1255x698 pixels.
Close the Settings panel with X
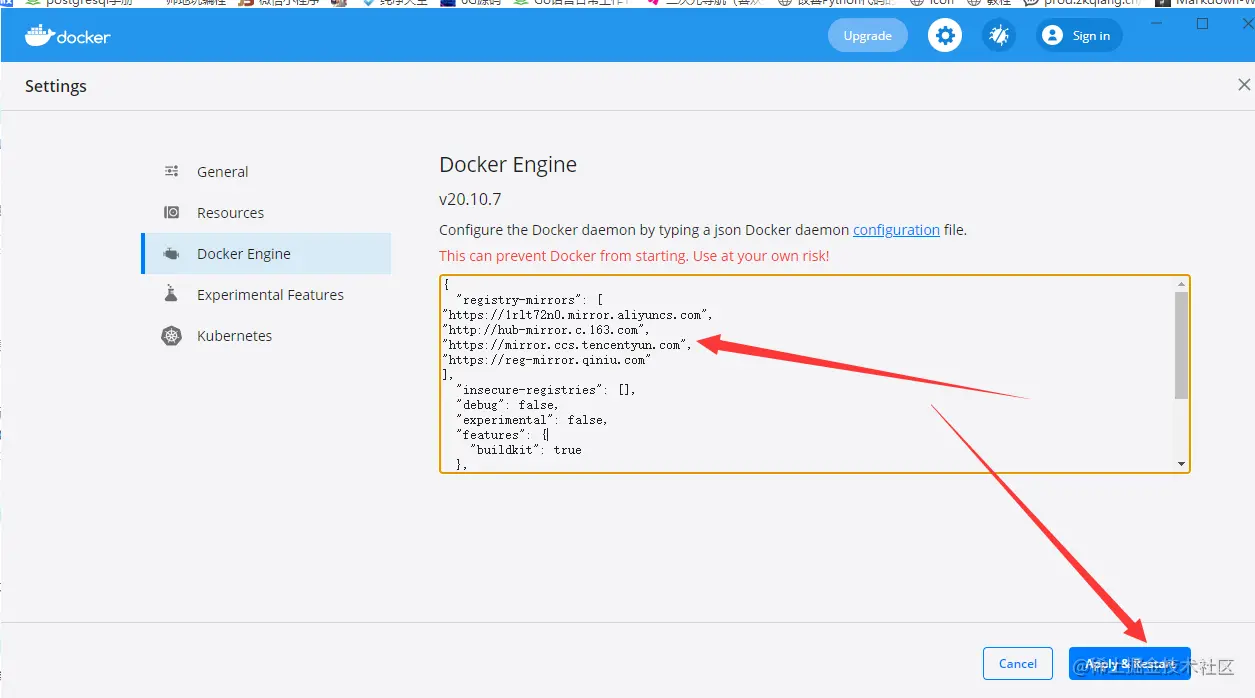1244,85
